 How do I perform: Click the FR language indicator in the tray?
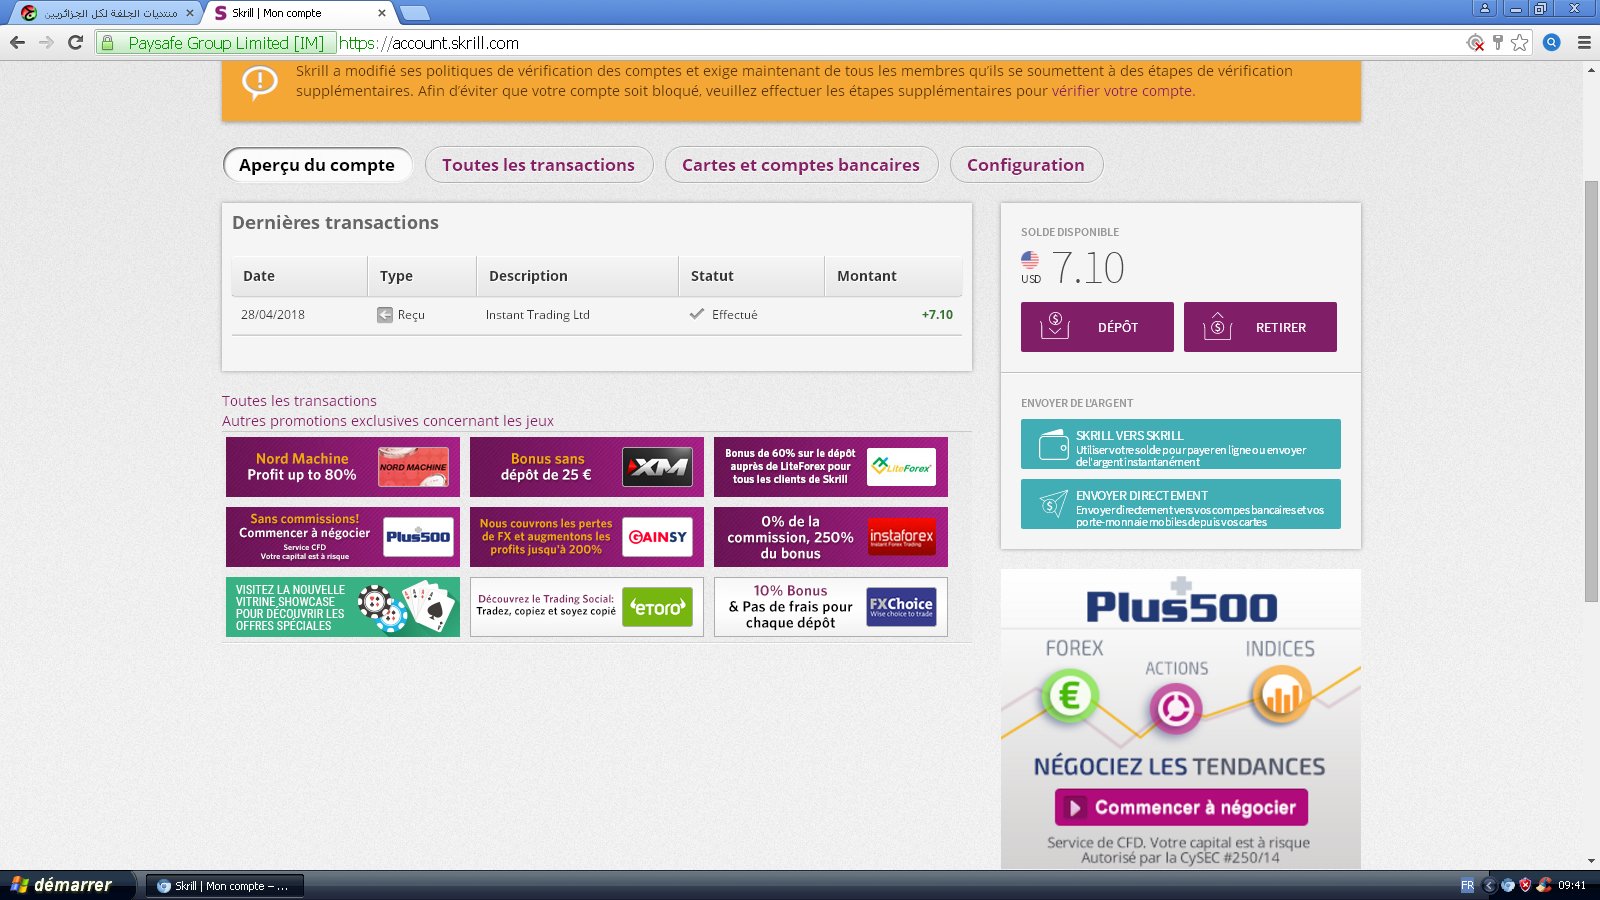(x=1467, y=885)
